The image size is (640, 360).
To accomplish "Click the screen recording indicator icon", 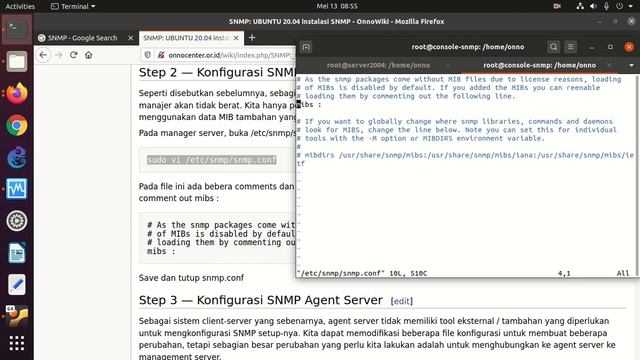I will 557,6.
